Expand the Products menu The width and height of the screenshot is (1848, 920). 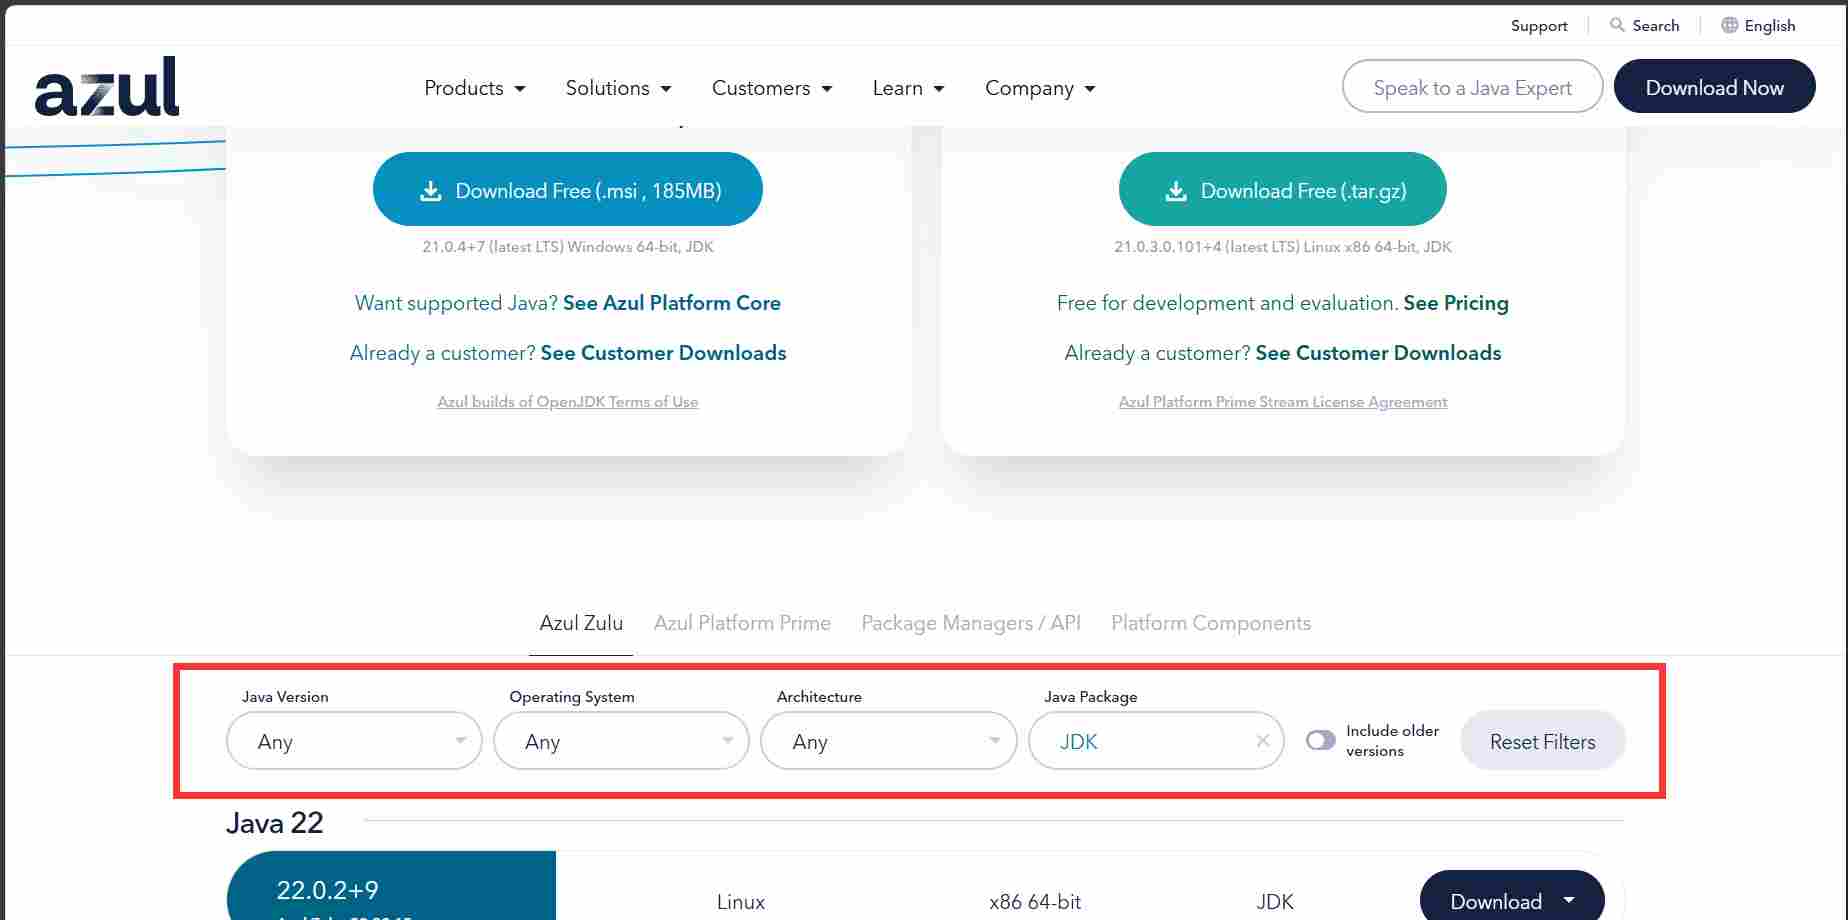click(x=475, y=88)
